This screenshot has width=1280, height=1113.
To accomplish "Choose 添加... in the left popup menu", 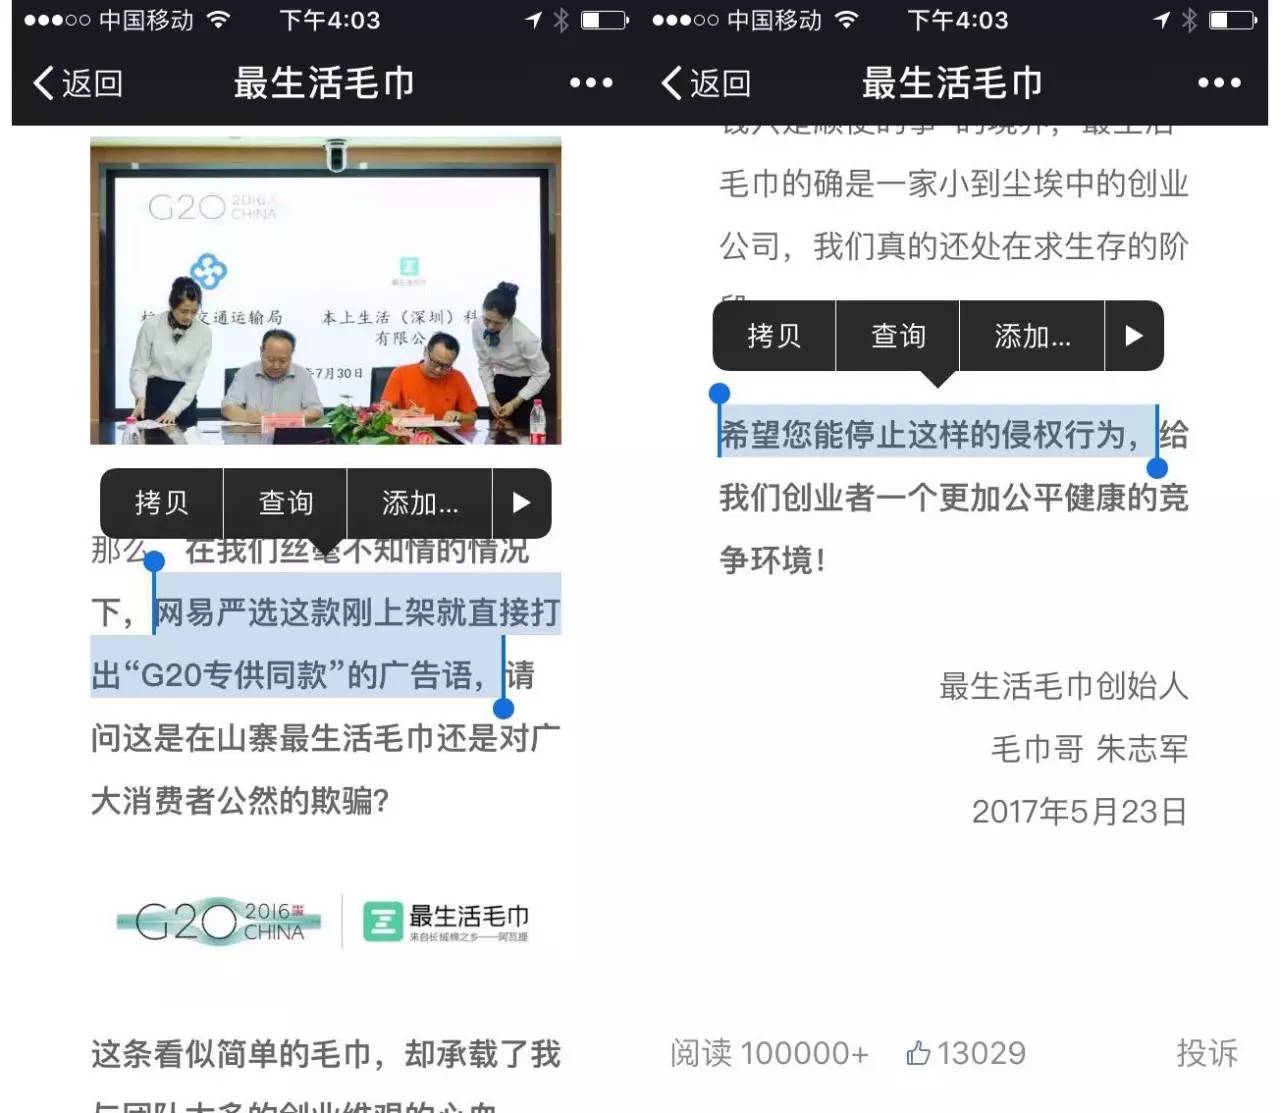I will pos(420,503).
